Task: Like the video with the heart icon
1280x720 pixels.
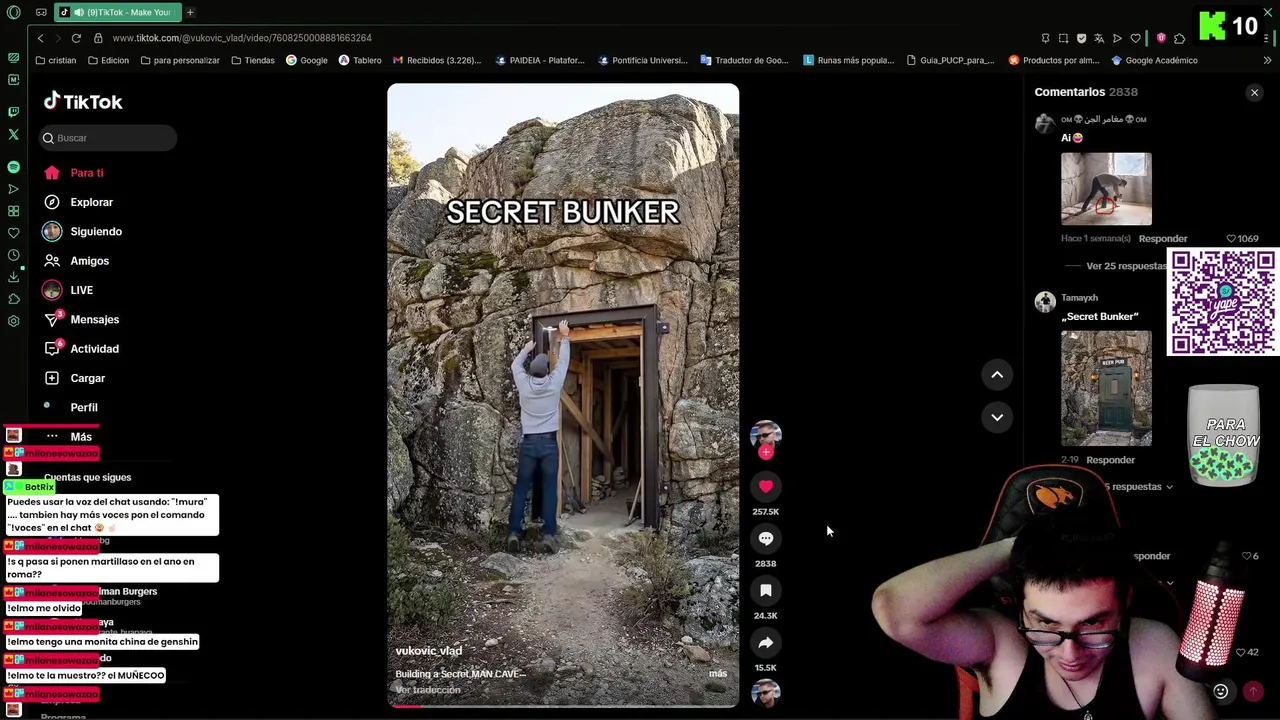Action: (x=766, y=486)
